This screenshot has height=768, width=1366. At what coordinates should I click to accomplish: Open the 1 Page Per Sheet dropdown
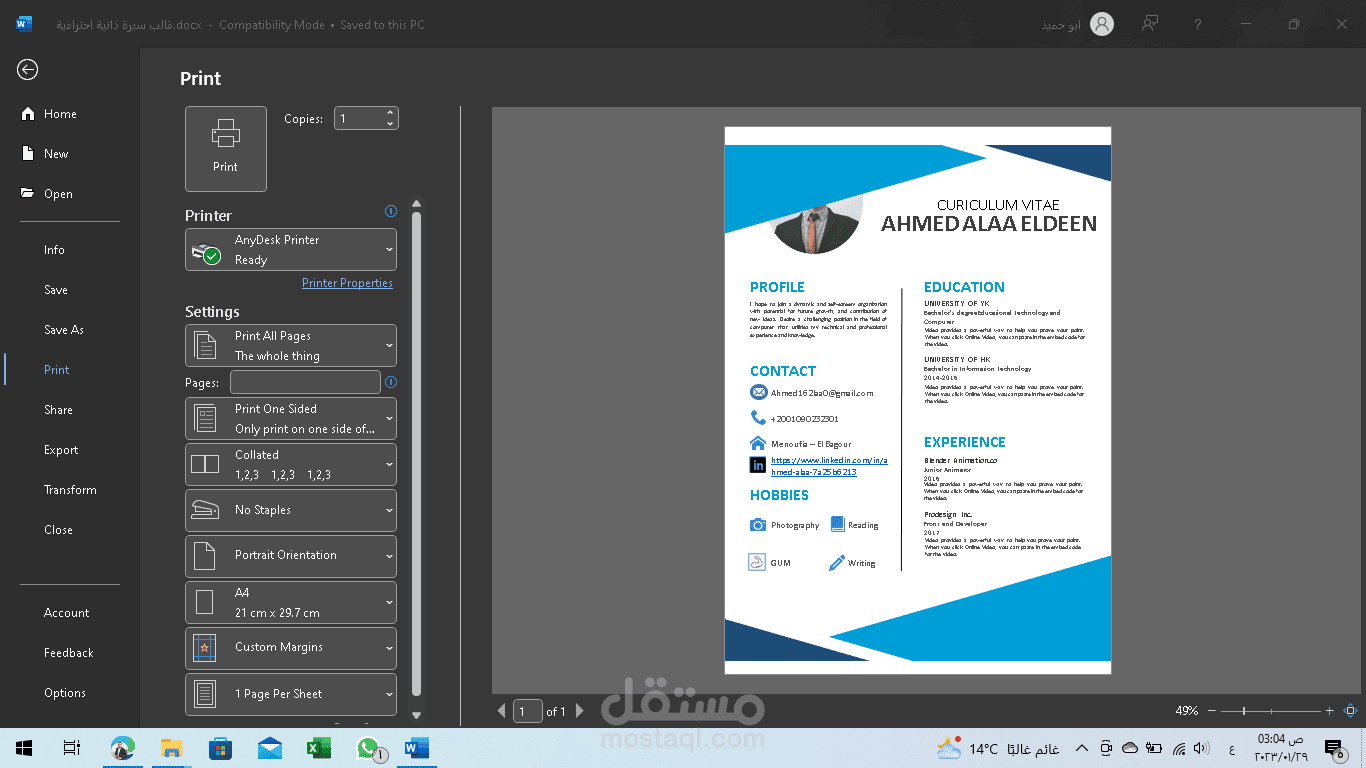(x=291, y=695)
